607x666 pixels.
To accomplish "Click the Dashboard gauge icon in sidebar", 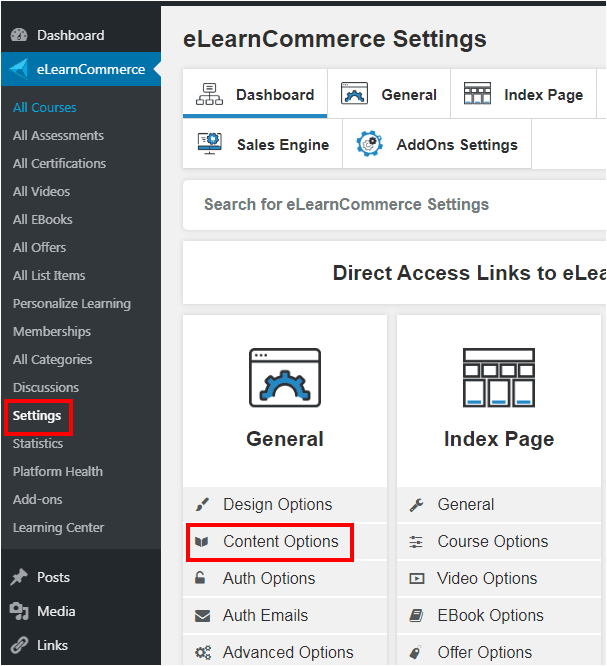I will [19, 35].
